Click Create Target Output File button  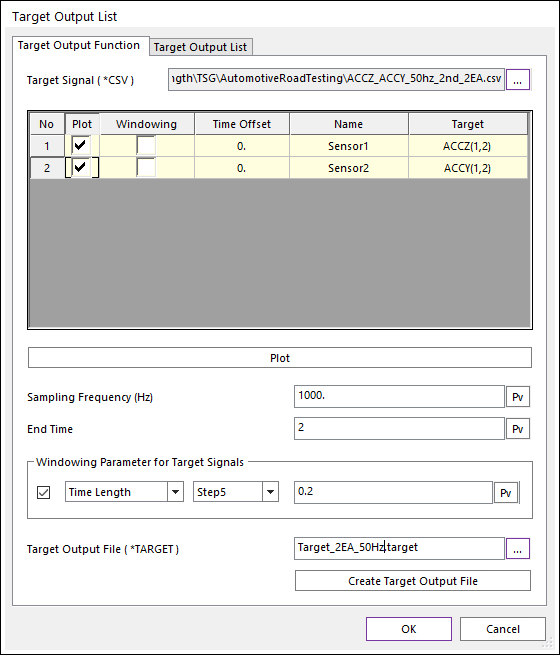[413, 581]
